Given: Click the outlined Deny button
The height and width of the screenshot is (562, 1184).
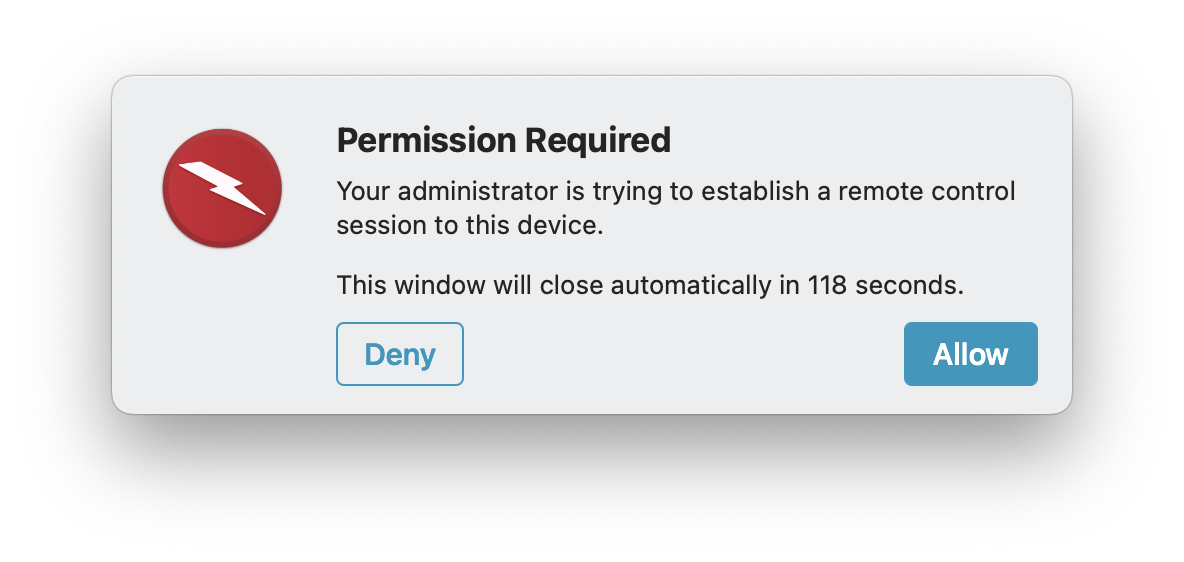Looking at the screenshot, I should coord(399,354).
